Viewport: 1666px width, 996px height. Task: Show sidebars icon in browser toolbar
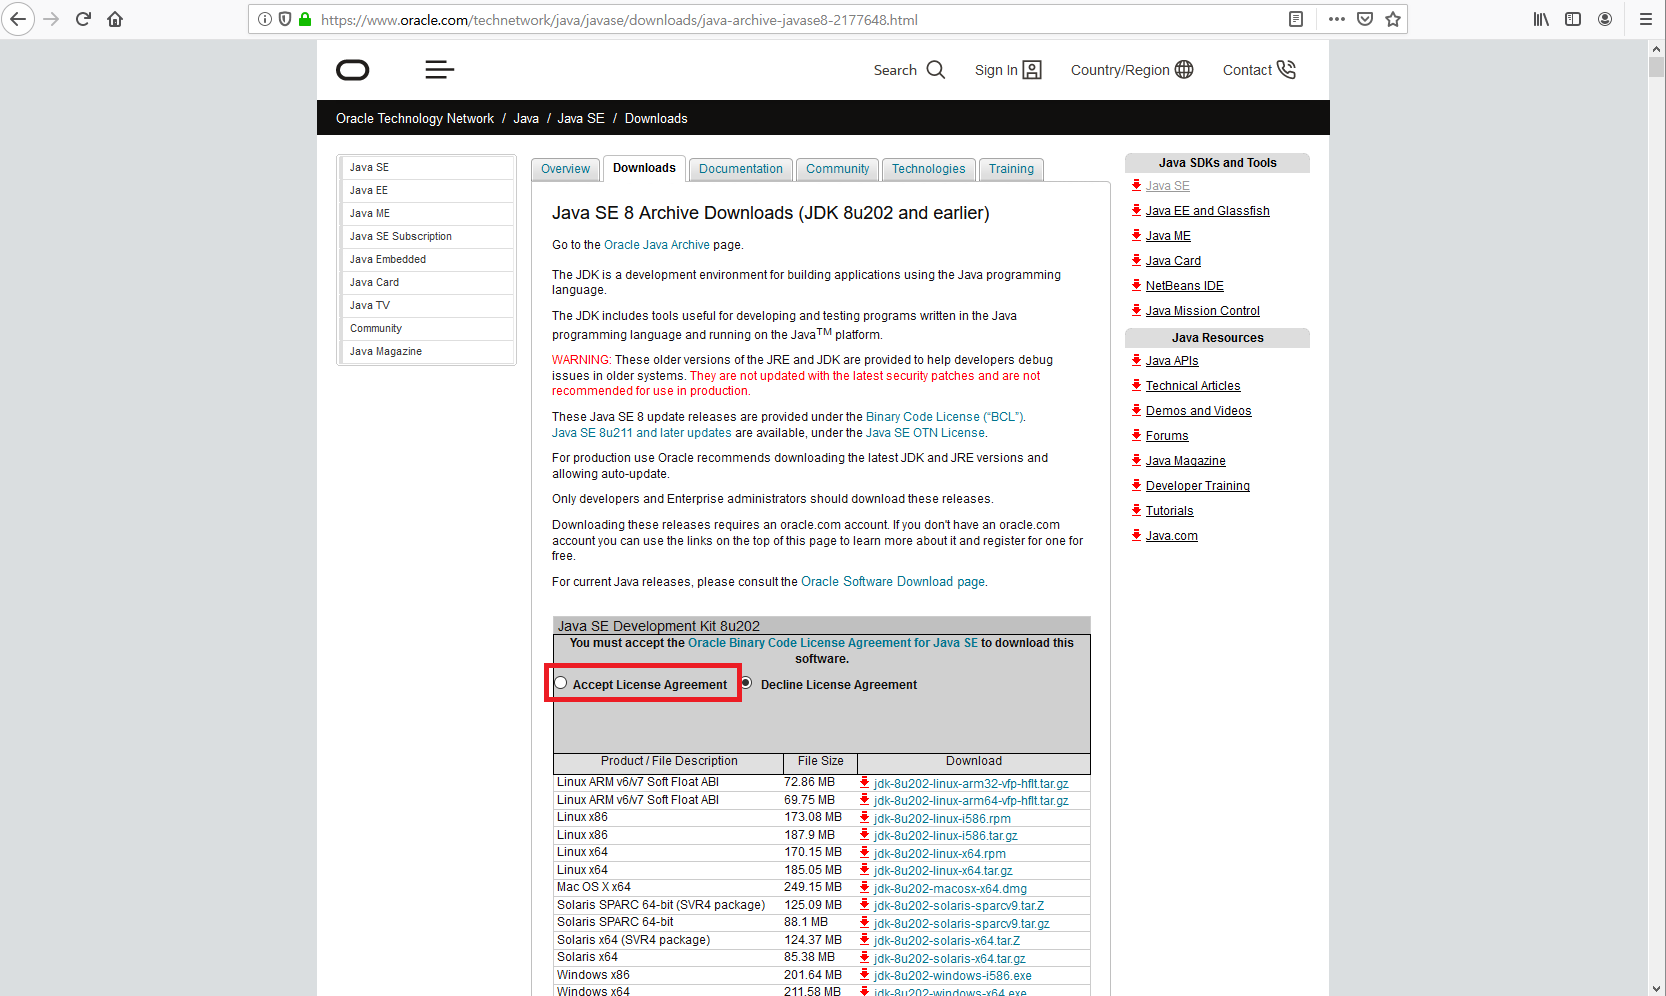(1573, 19)
